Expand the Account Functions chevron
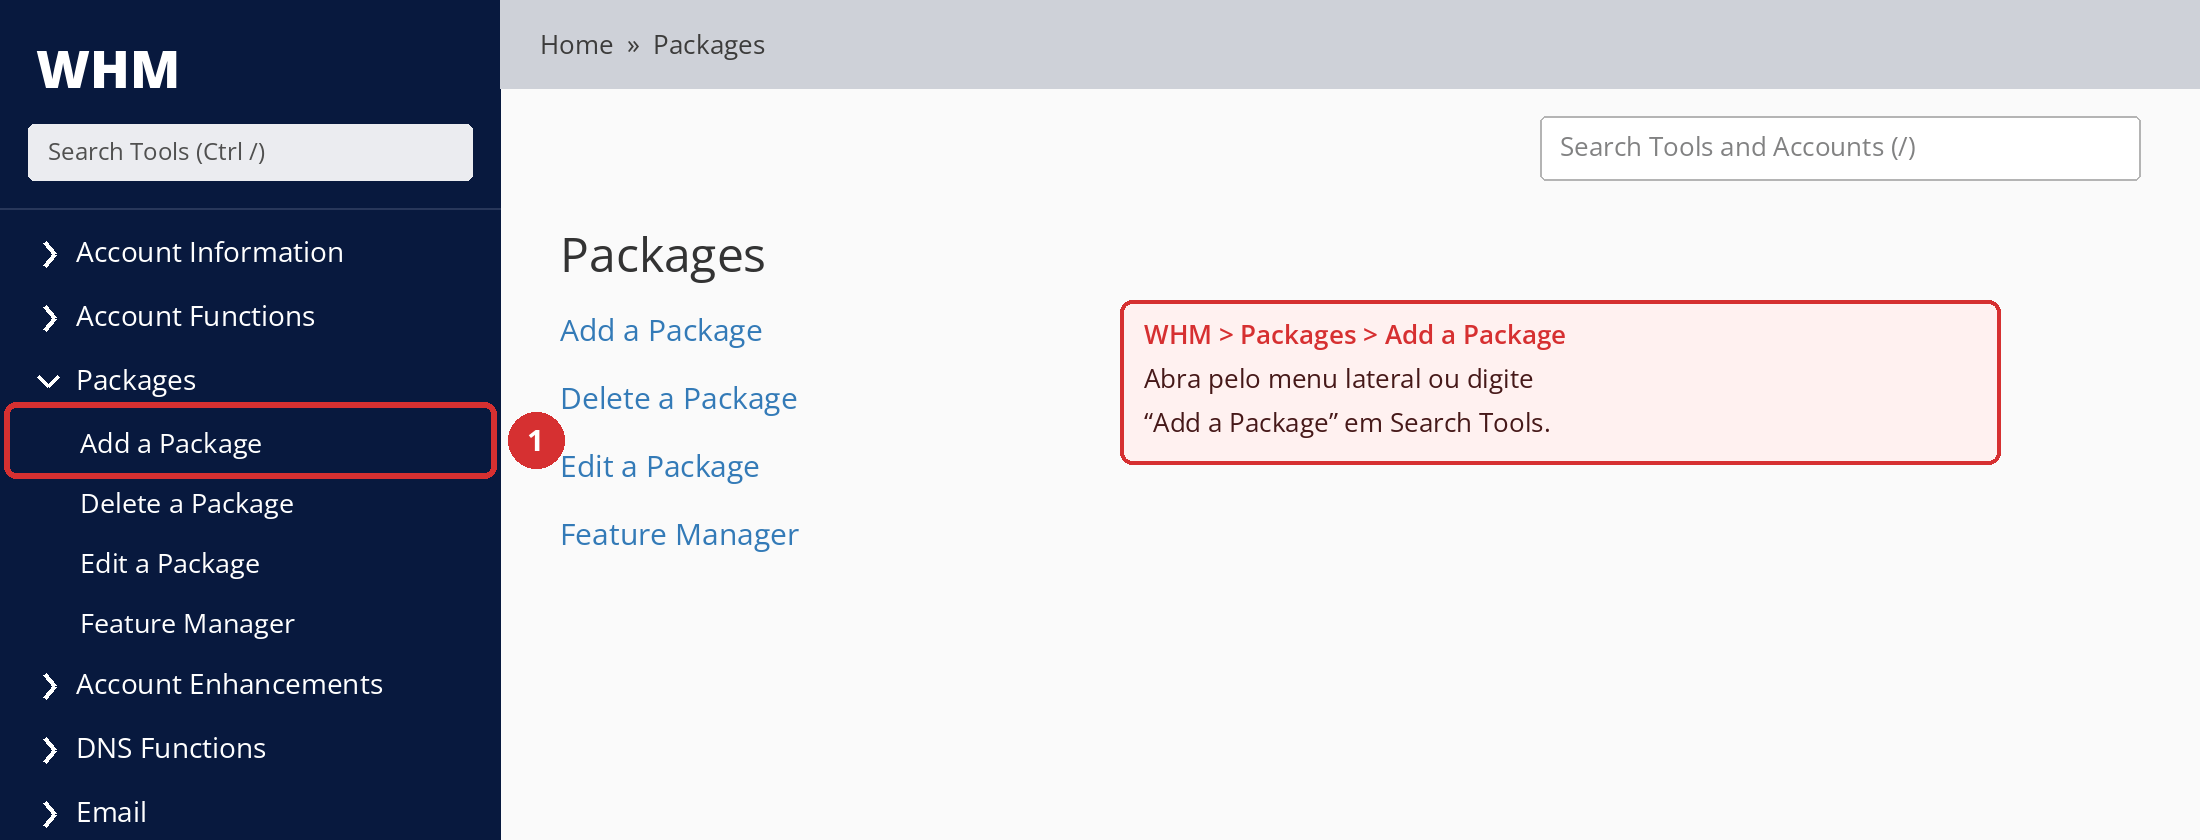This screenshot has height=840, width=2200. point(49,318)
